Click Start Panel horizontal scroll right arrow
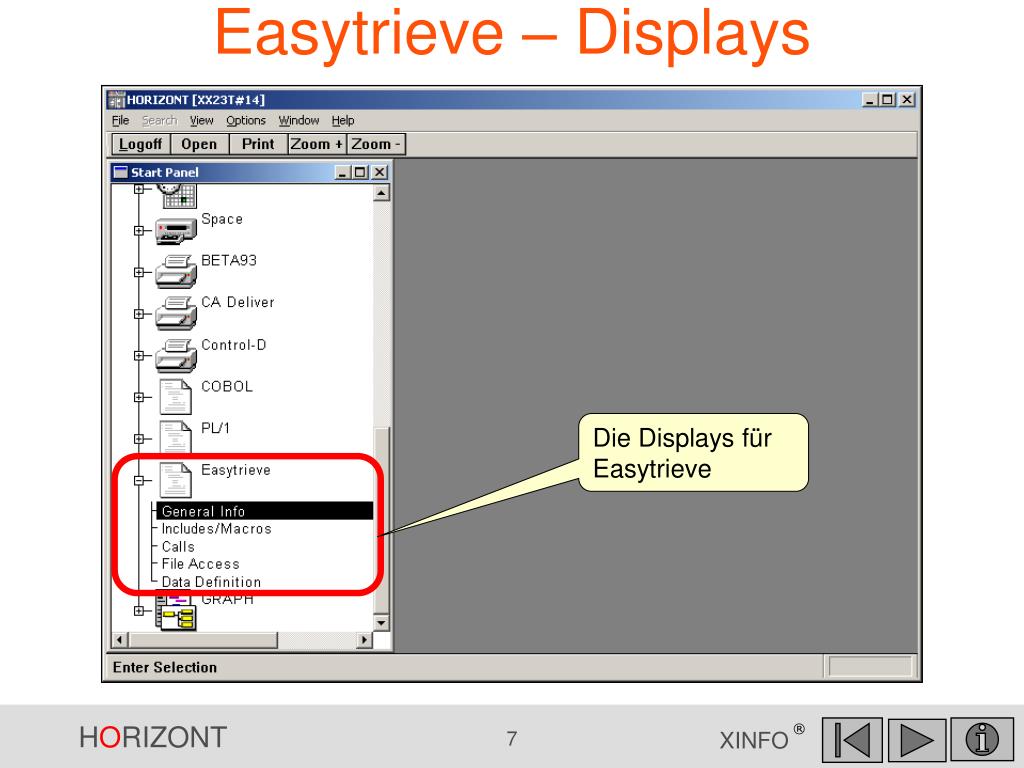The image size is (1024, 768). tap(365, 640)
